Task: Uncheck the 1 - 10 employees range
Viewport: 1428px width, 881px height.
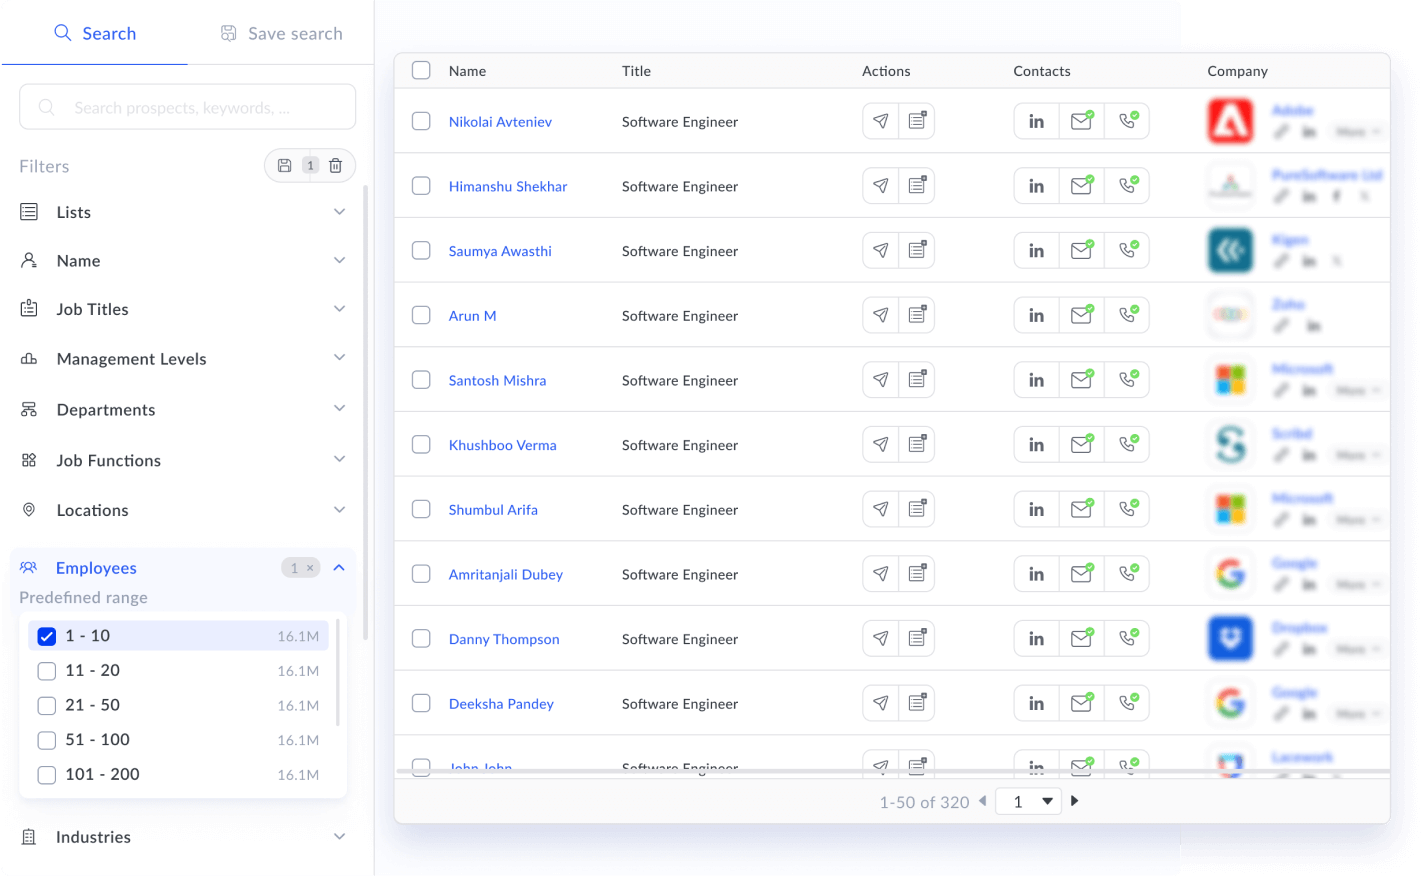Action: (x=47, y=636)
